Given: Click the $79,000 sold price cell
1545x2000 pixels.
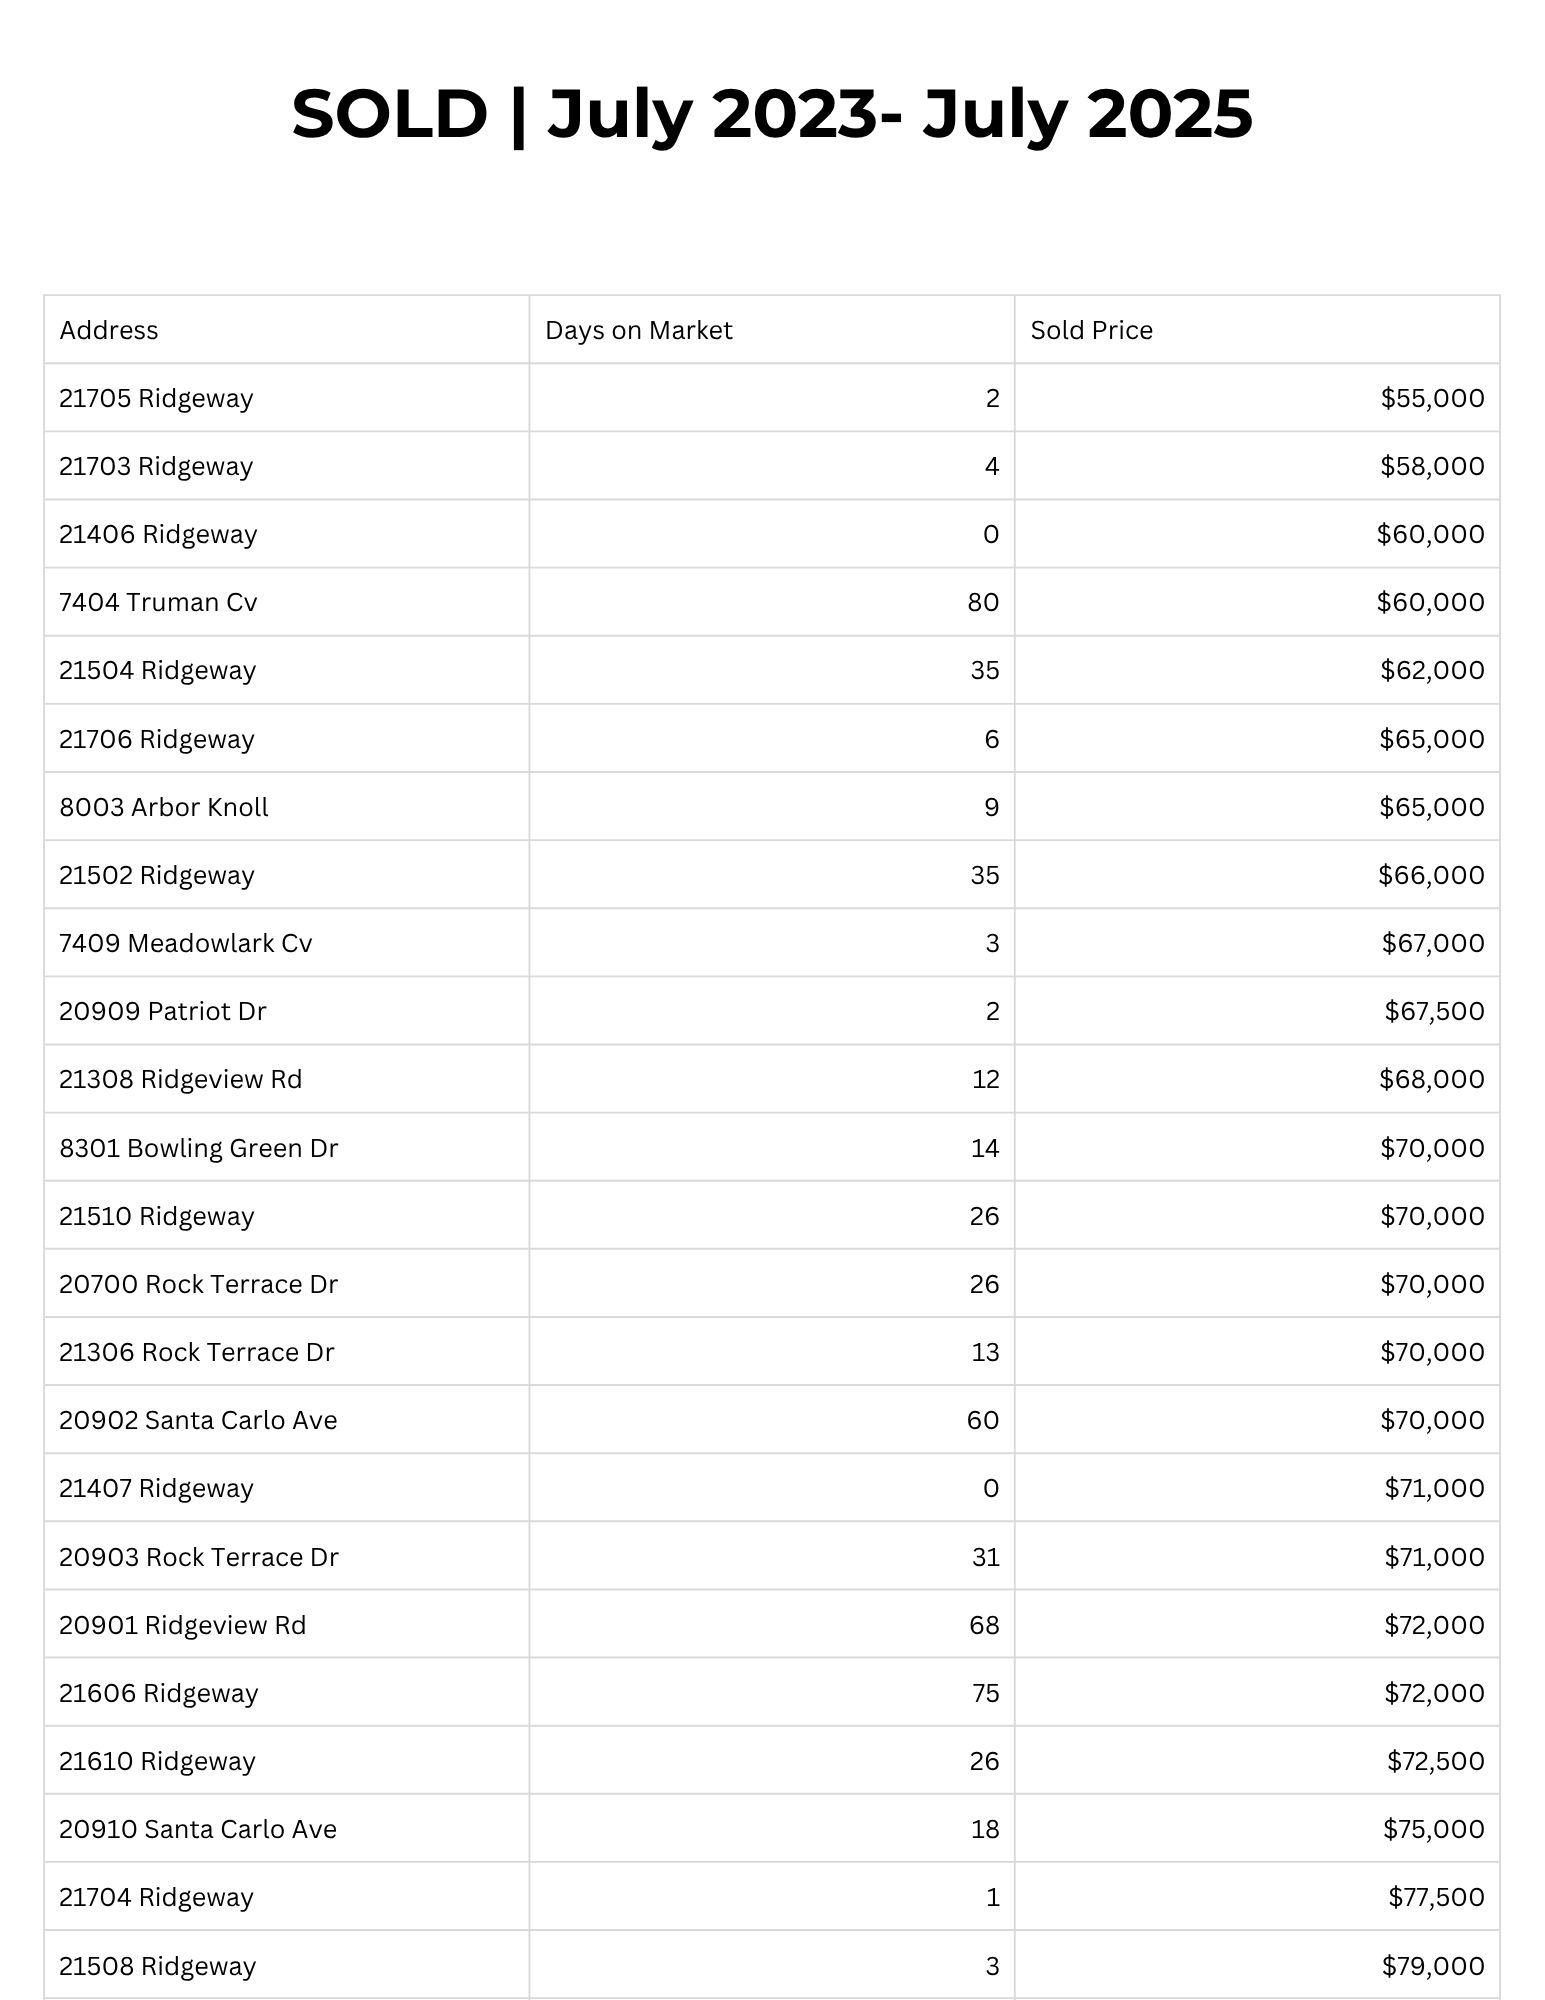Looking at the screenshot, I should tap(1433, 1966).
